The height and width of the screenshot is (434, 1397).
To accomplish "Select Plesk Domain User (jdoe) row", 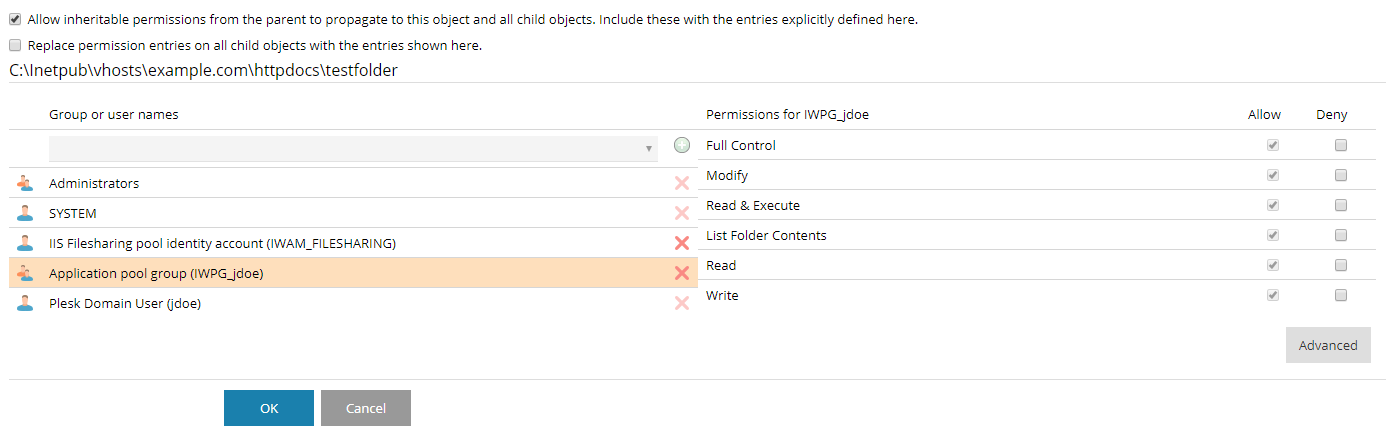I will [353, 303].
